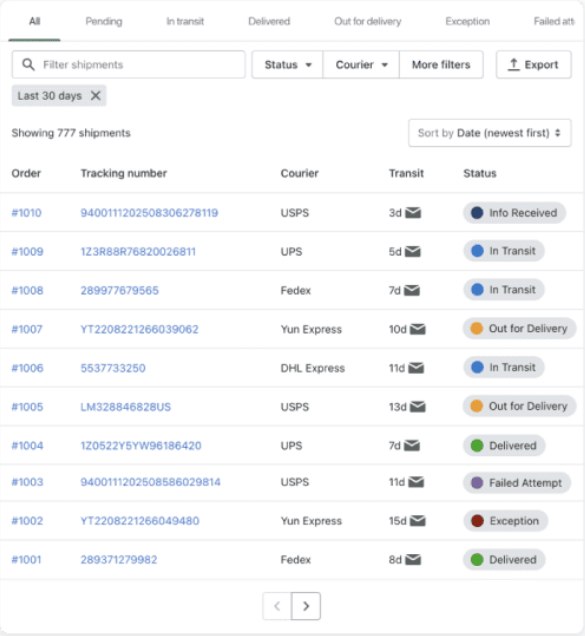Image resolution: width=585 pixels, height=636 pixels.
Task: Open order #1009 link
Action: click(x=27, y=251)
